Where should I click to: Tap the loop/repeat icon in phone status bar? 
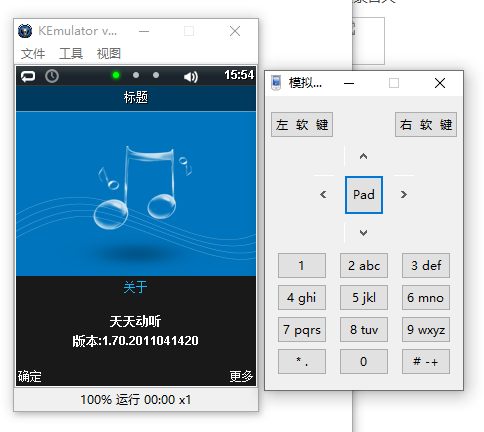click(x=28, y=76)
